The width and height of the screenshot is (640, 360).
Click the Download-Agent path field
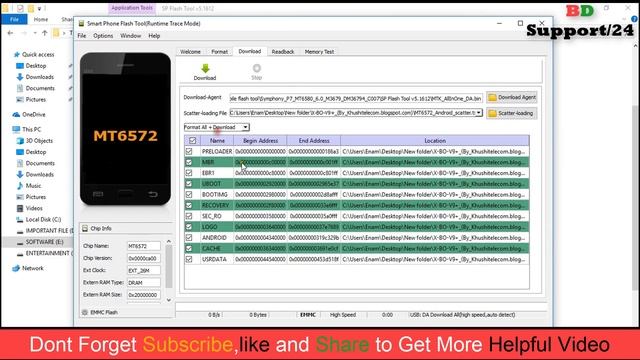(x=356, y=98)
